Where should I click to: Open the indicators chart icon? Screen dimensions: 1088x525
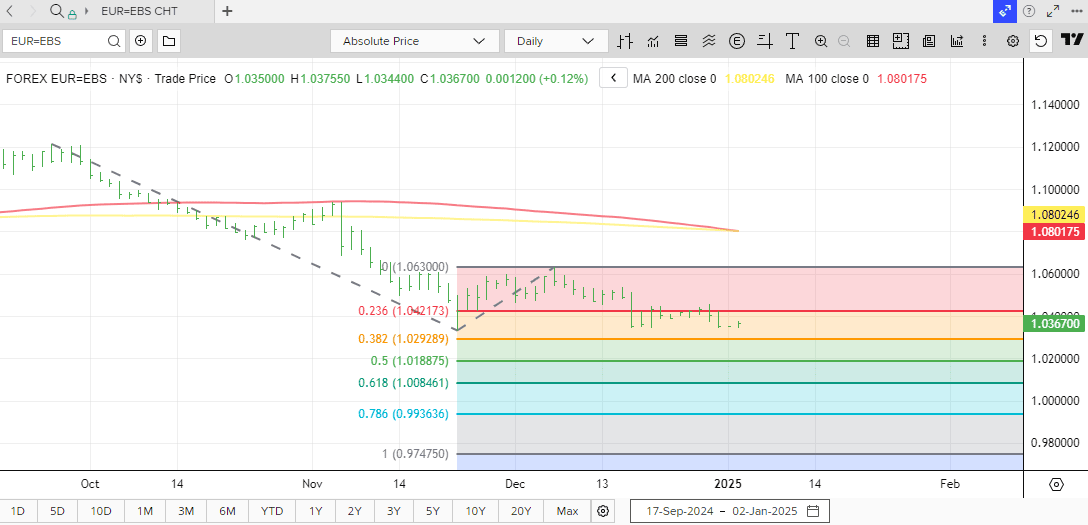pos(654,41)
